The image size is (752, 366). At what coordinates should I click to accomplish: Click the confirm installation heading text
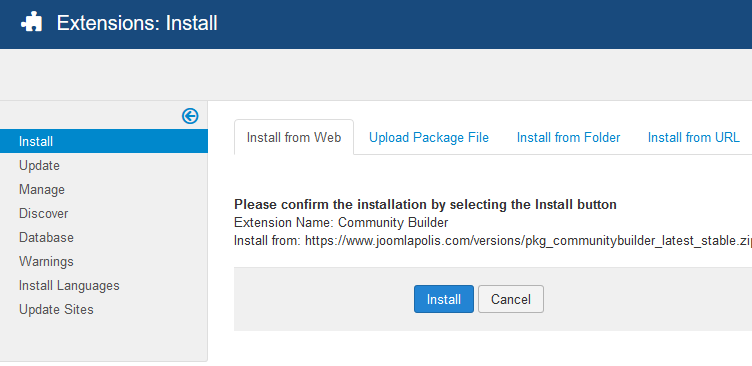[425, 204]
